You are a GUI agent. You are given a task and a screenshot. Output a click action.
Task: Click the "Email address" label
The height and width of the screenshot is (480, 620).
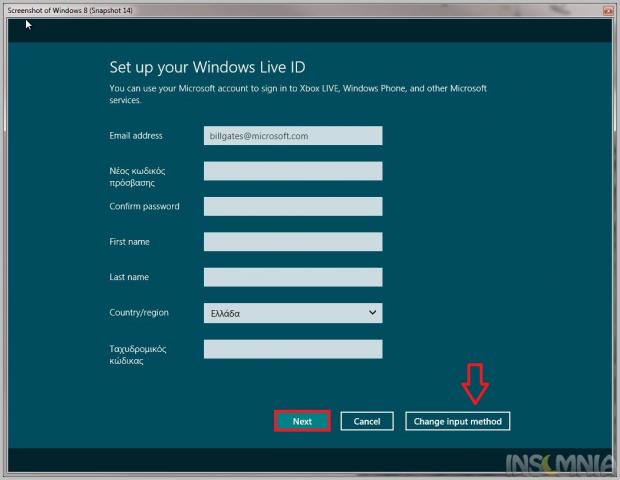[x=136, y=136]
